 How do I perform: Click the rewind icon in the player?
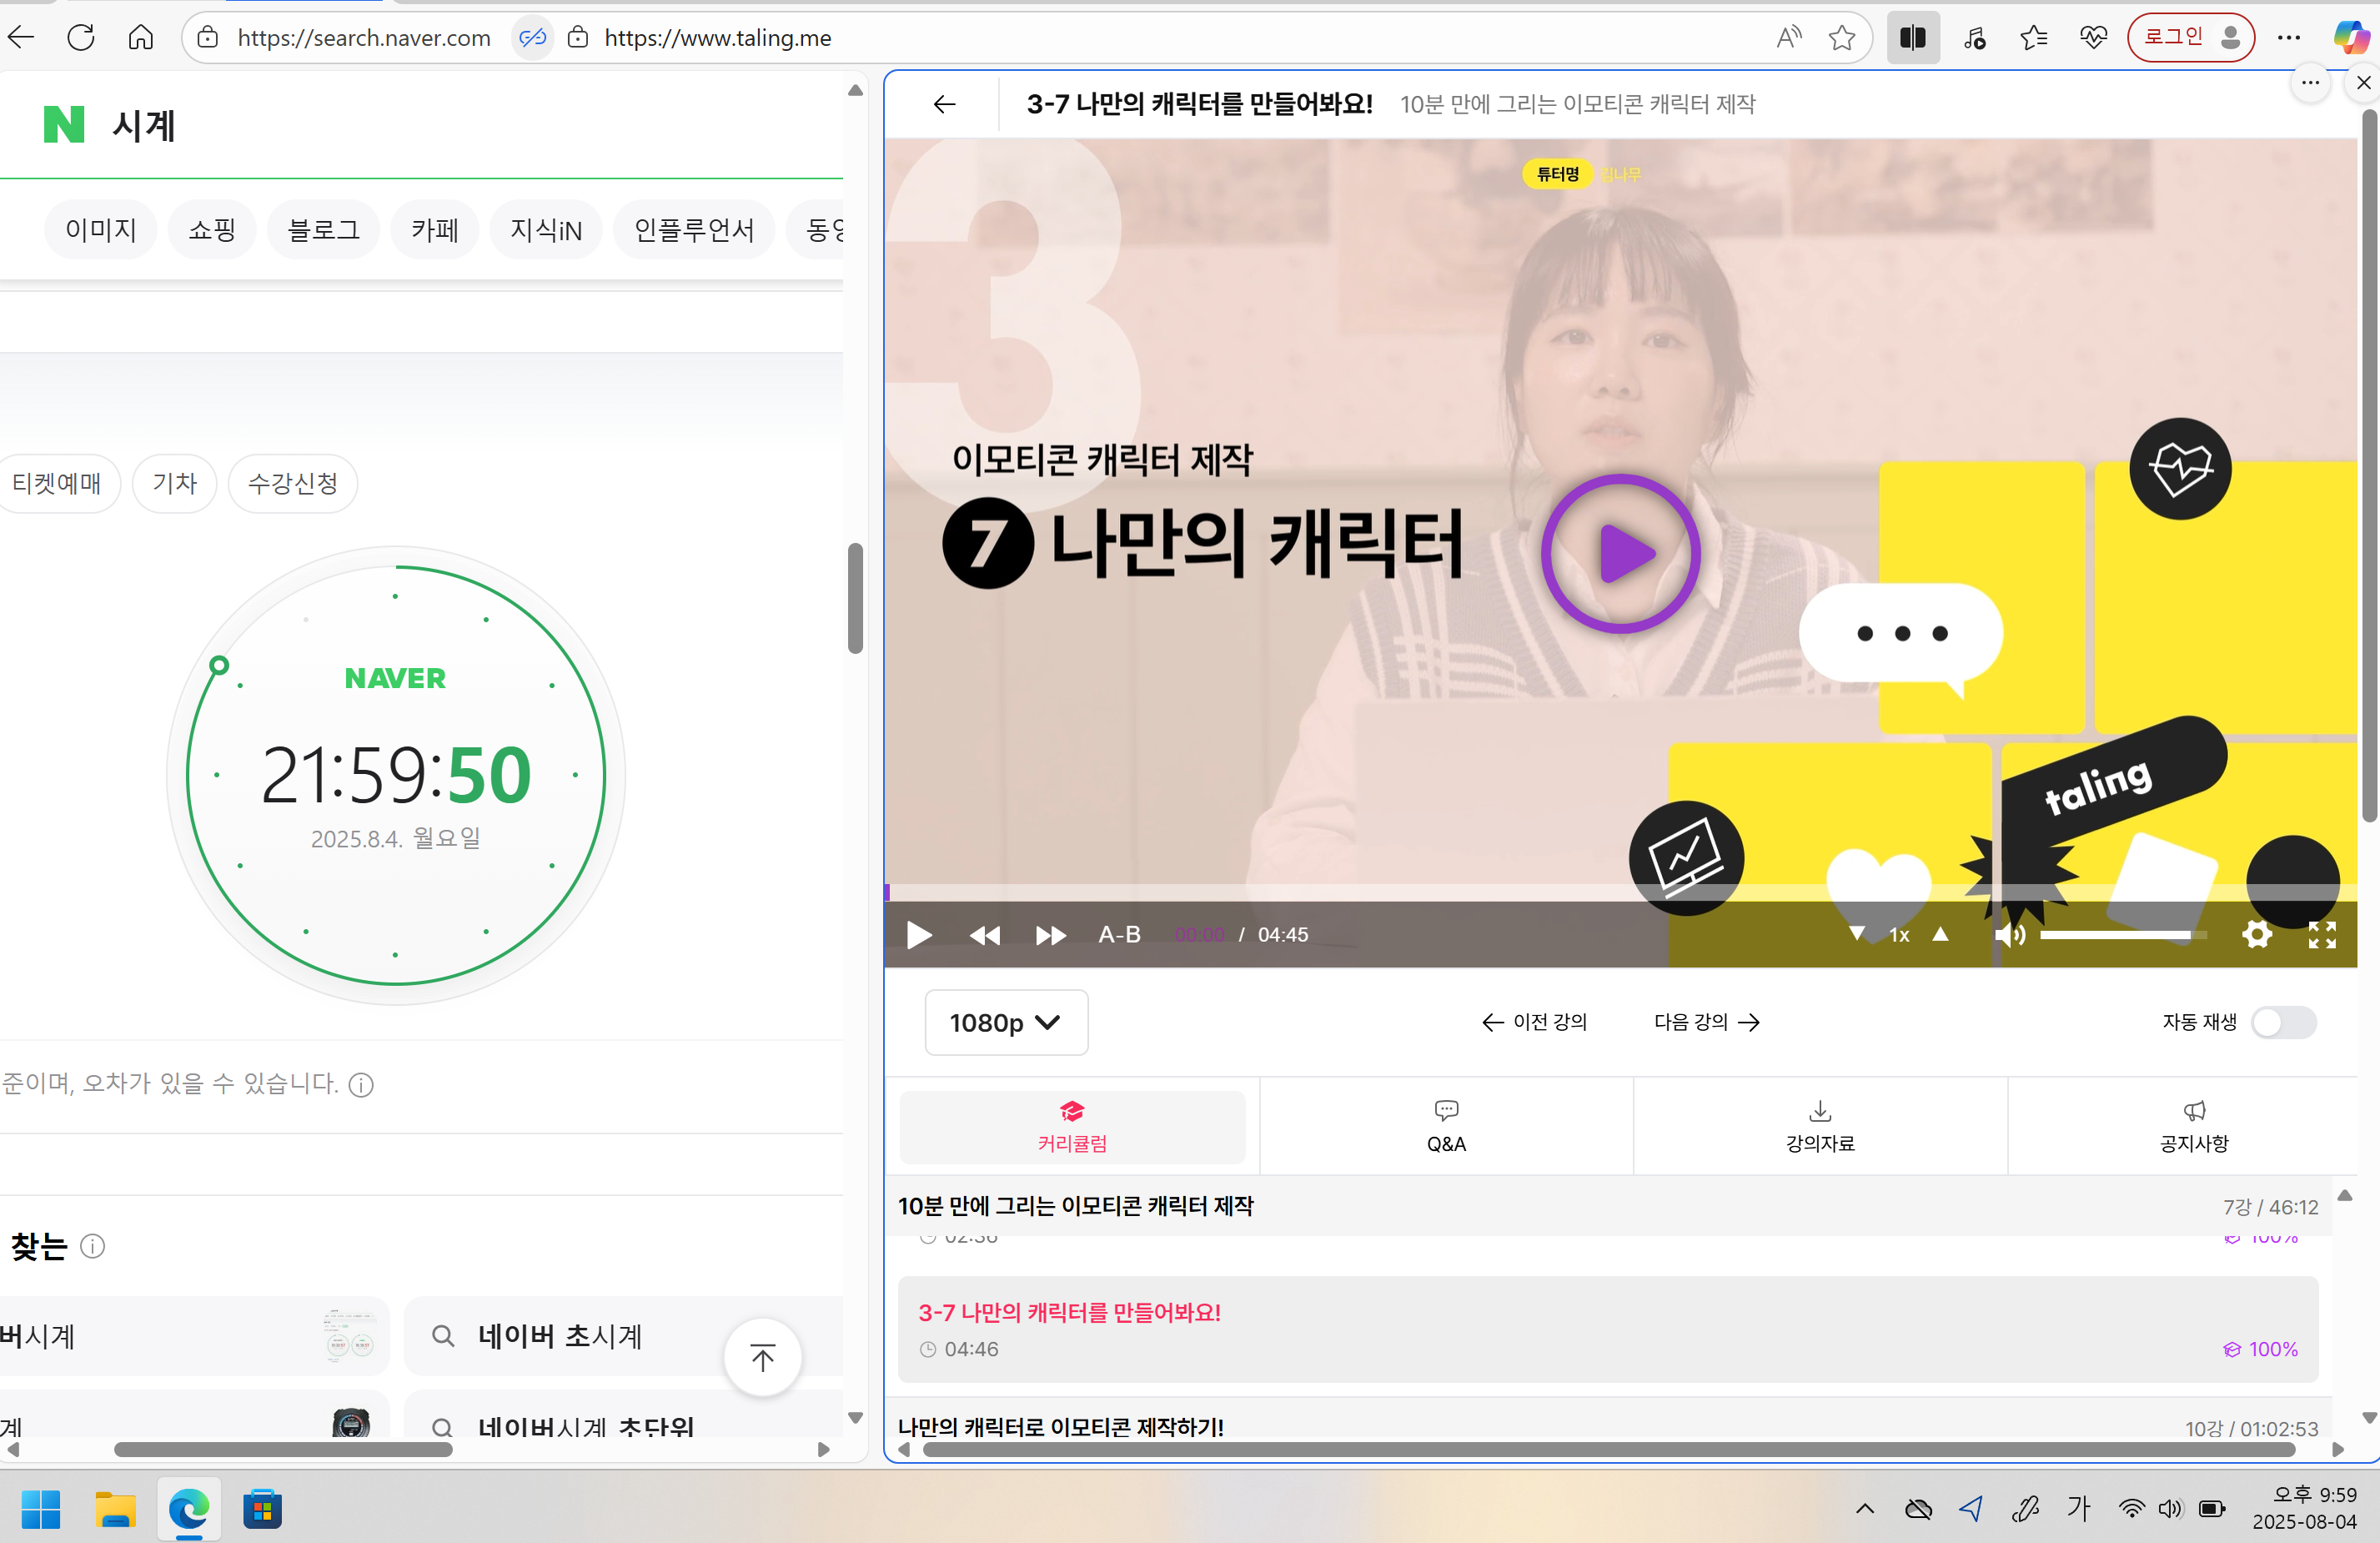point(985,935)
